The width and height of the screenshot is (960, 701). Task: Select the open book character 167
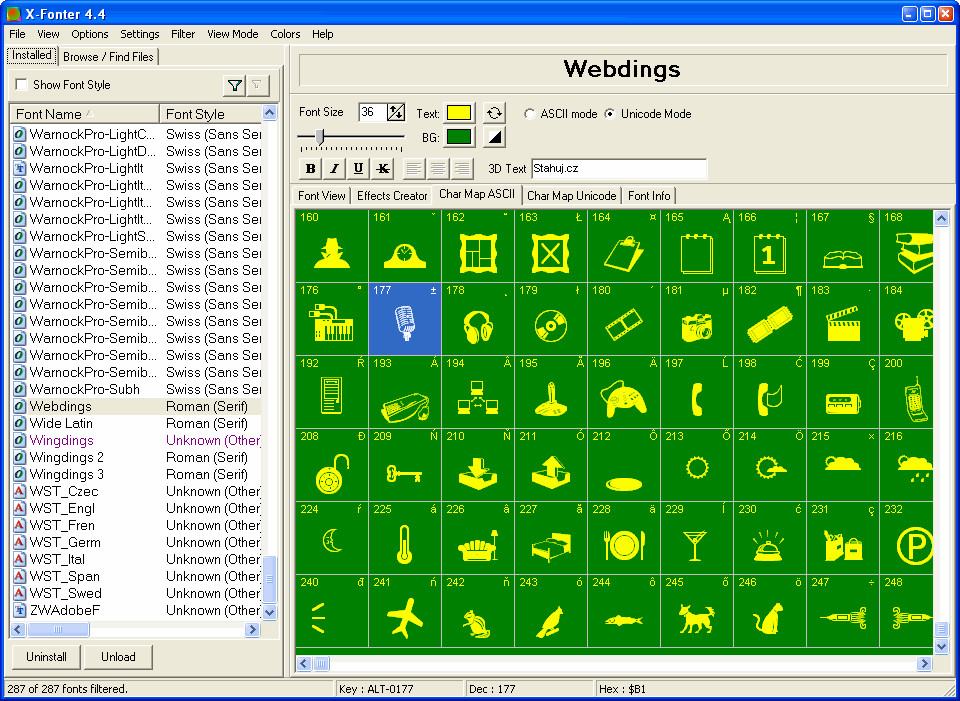point(843,246)
